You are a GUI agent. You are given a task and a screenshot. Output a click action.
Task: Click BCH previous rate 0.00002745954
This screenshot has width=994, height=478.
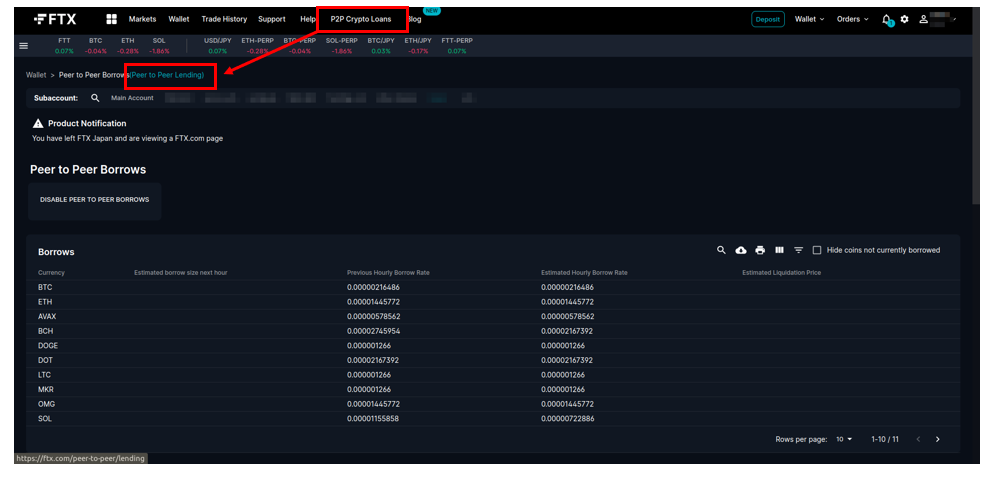point(373,331)
